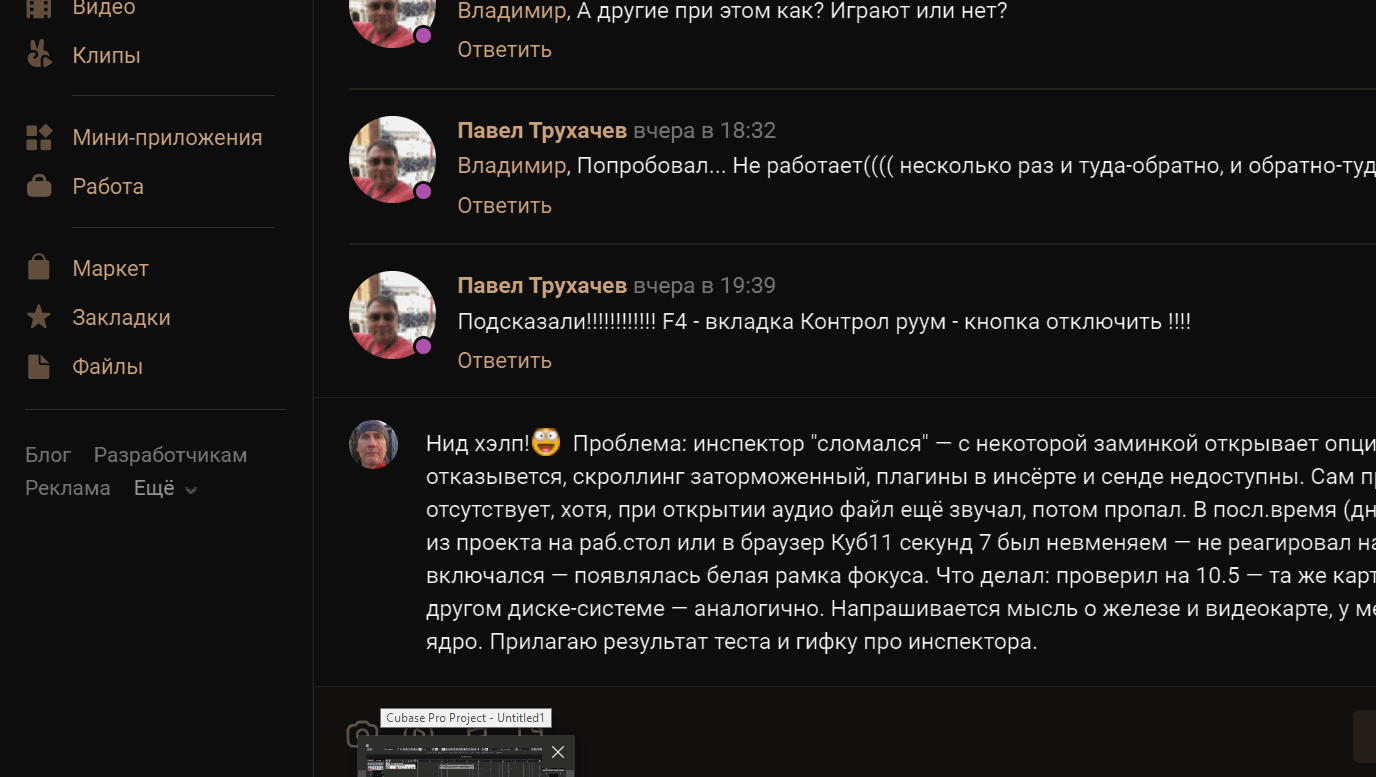Click the Файлы document icon
The image size is (1376, 777).
coord(39,367)
